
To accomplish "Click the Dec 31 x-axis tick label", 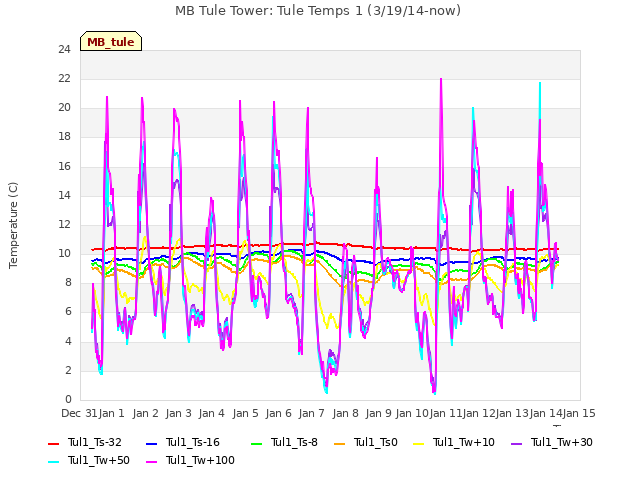I will 79,413.
